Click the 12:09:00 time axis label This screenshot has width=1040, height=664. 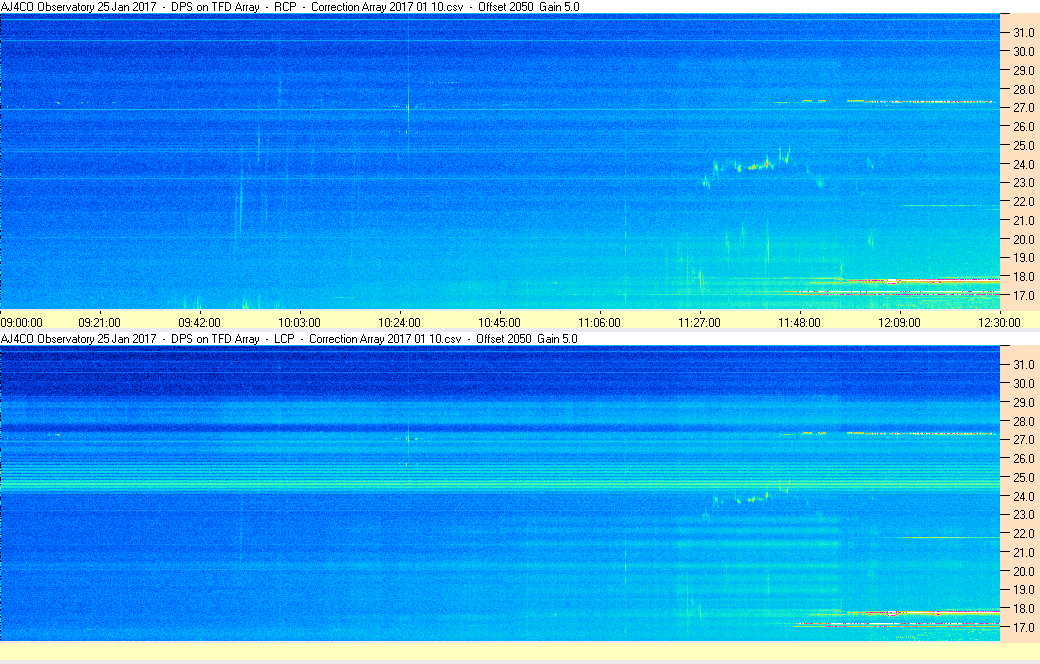click(x=899, y=323)
